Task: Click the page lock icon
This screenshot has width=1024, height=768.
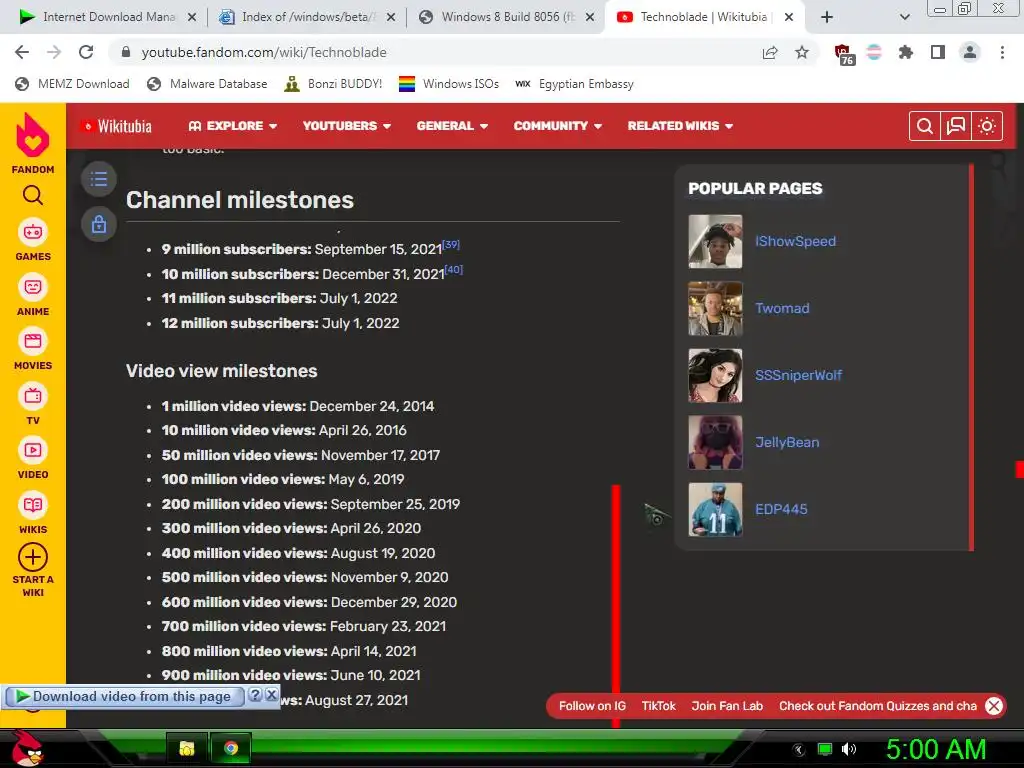Action: tap(99, 224)
